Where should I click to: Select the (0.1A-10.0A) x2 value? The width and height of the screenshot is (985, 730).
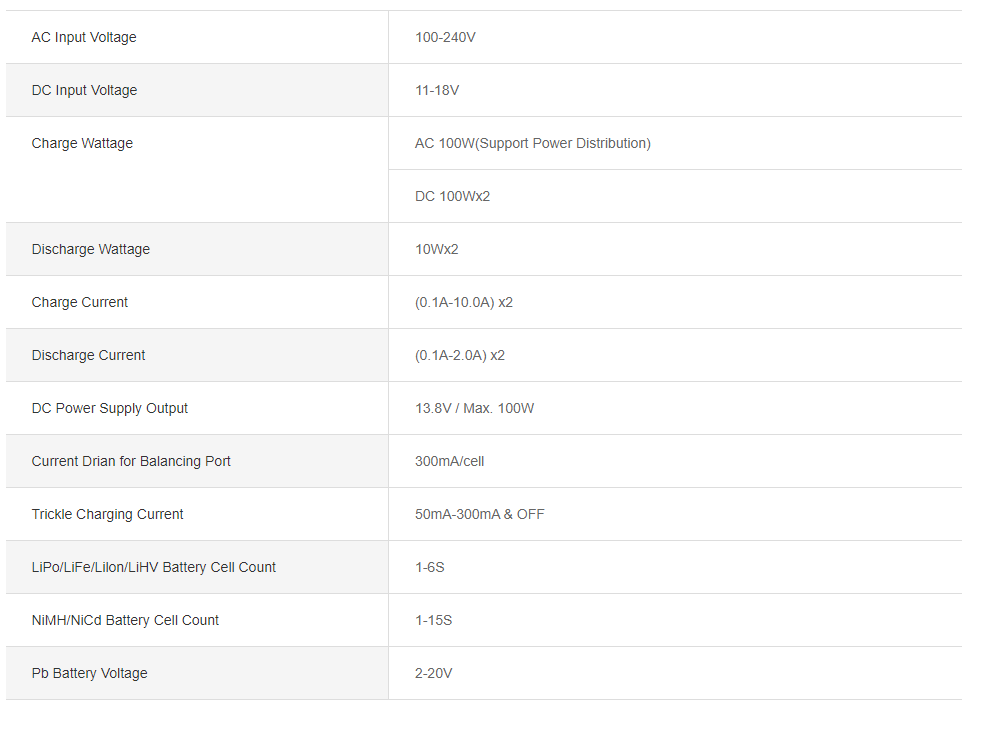[x=463, y=302]
